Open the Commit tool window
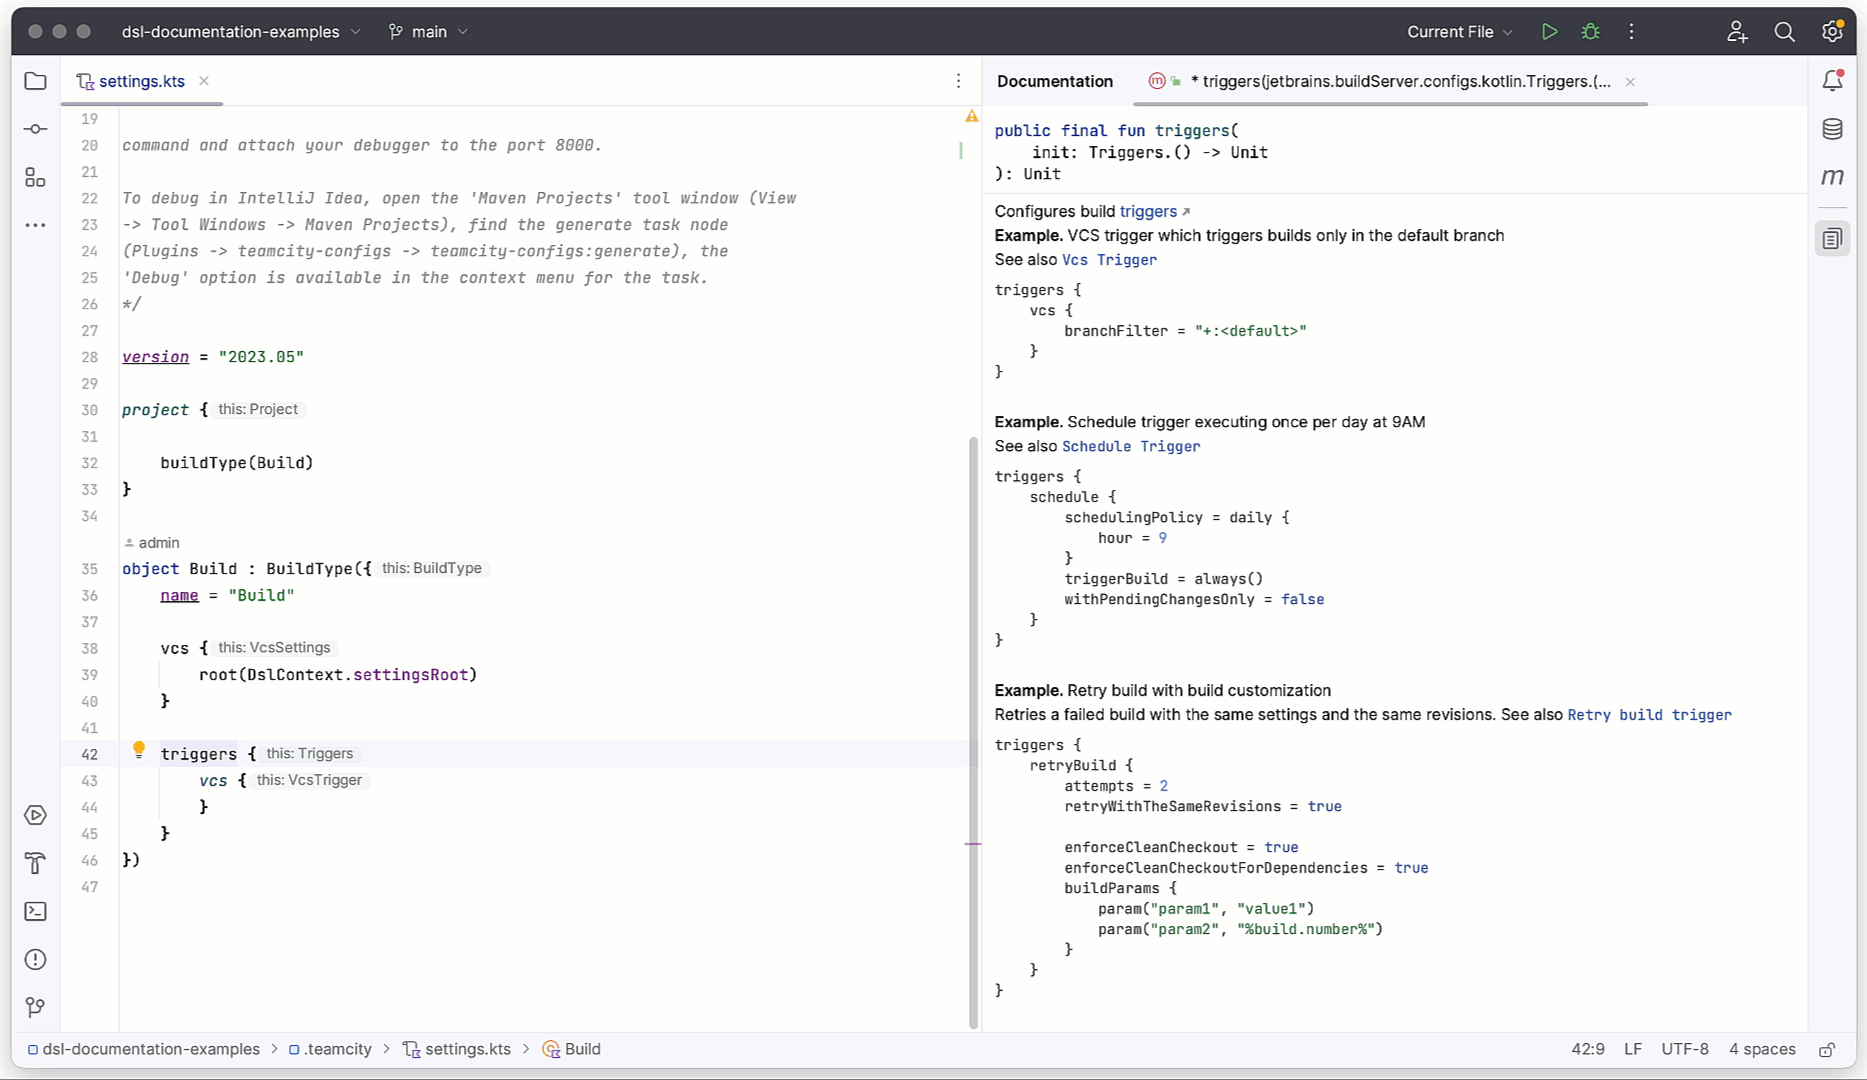1867x1080 pixels. point(35,129)
